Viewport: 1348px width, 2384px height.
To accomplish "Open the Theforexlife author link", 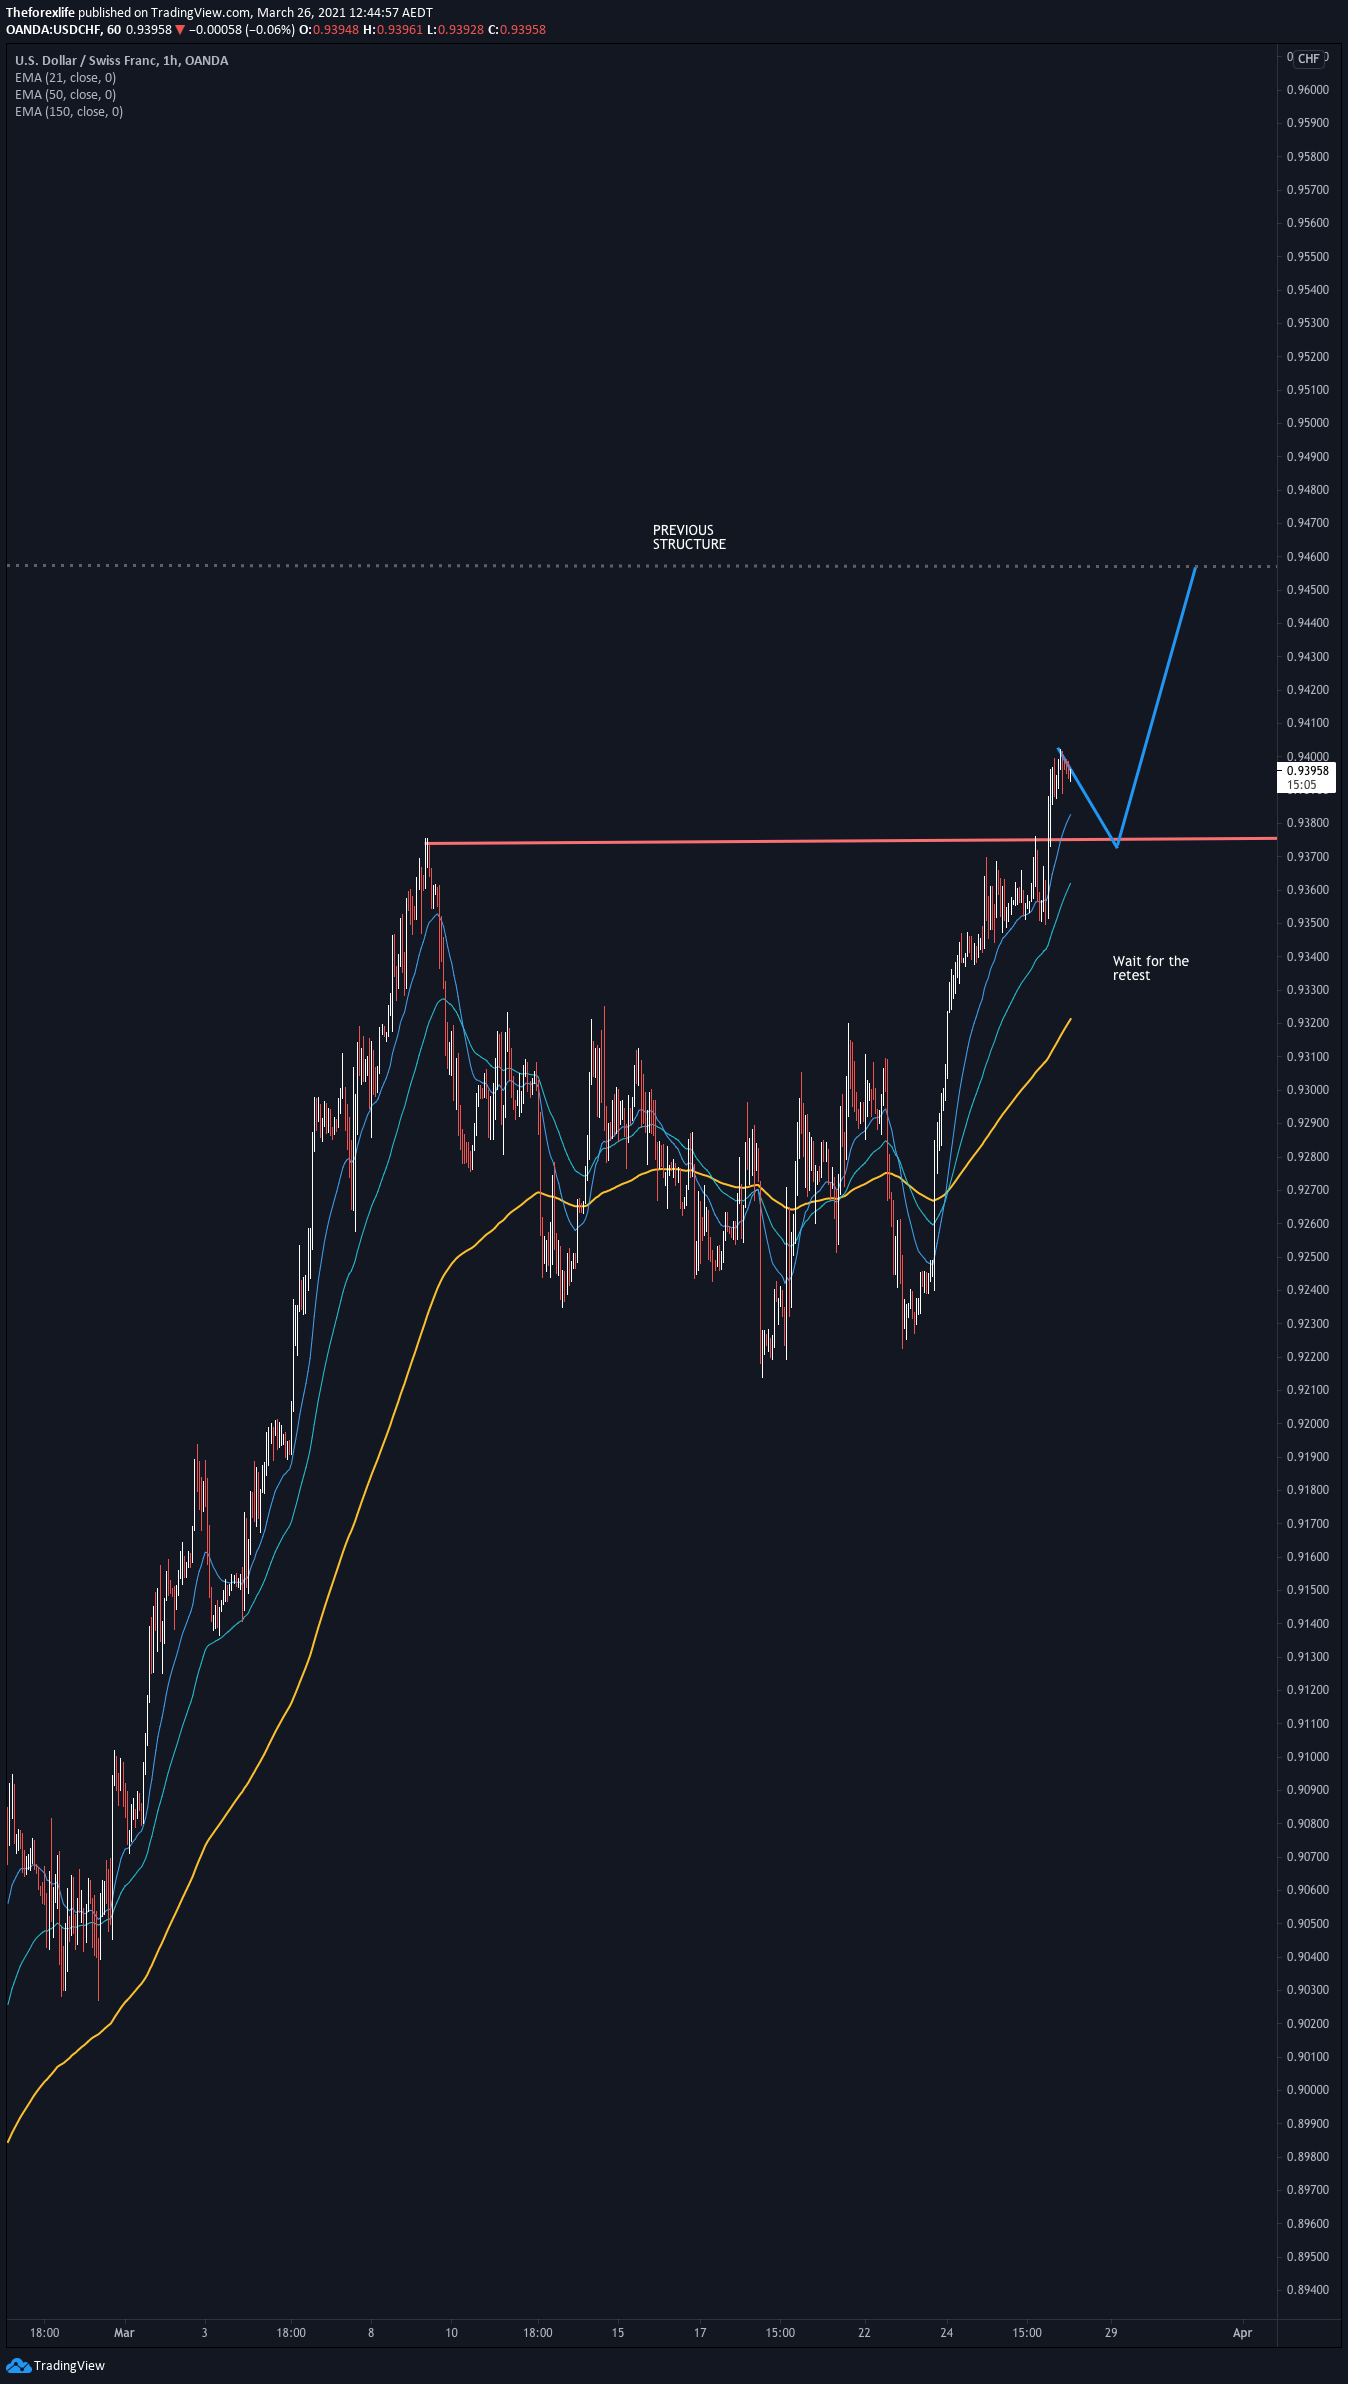I will click(40, 13).
